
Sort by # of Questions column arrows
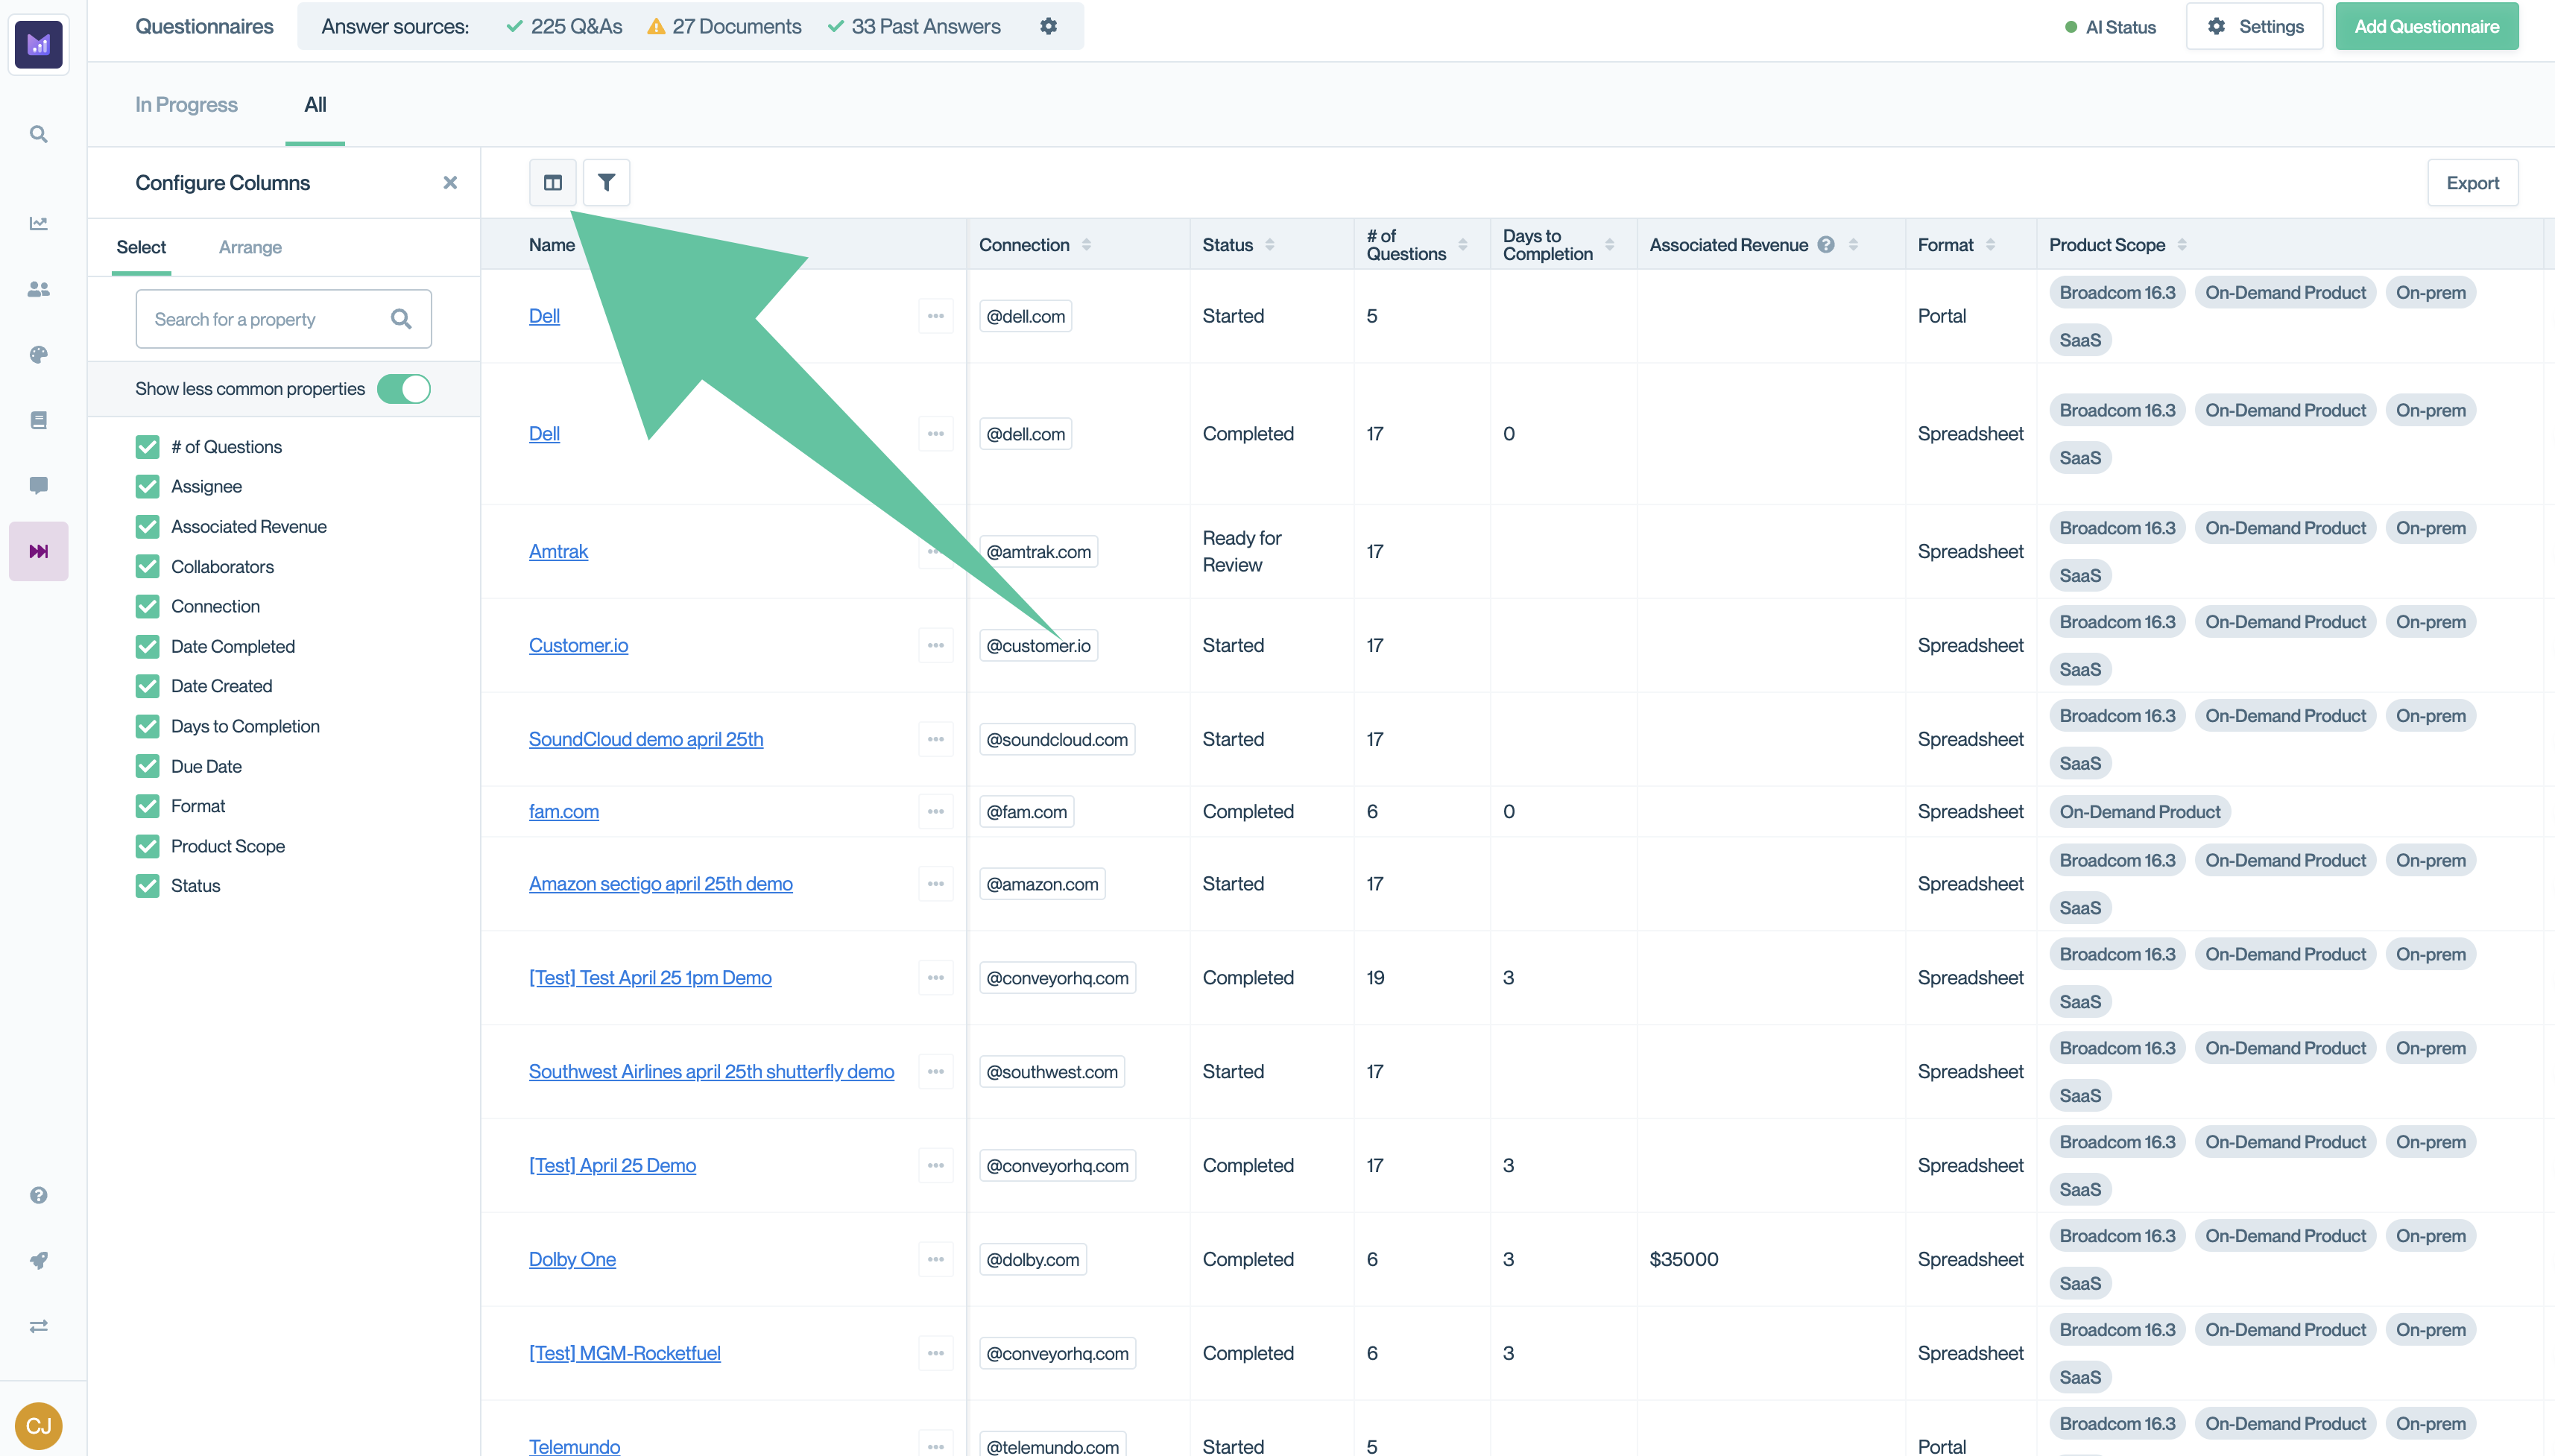pyautogui.click(x=1462, y=244)
